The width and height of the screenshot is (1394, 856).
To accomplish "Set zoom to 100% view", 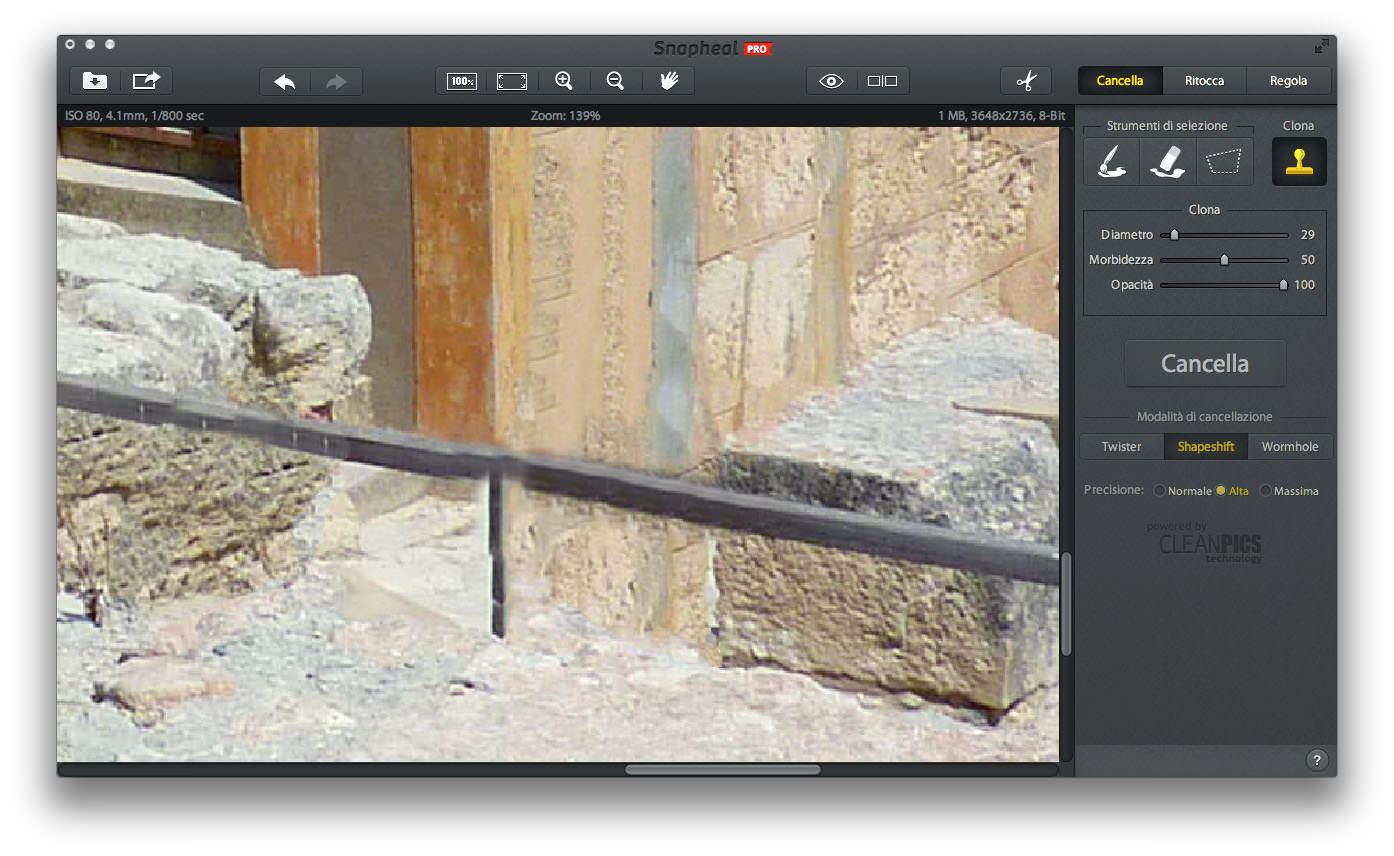I will (462, 81).
